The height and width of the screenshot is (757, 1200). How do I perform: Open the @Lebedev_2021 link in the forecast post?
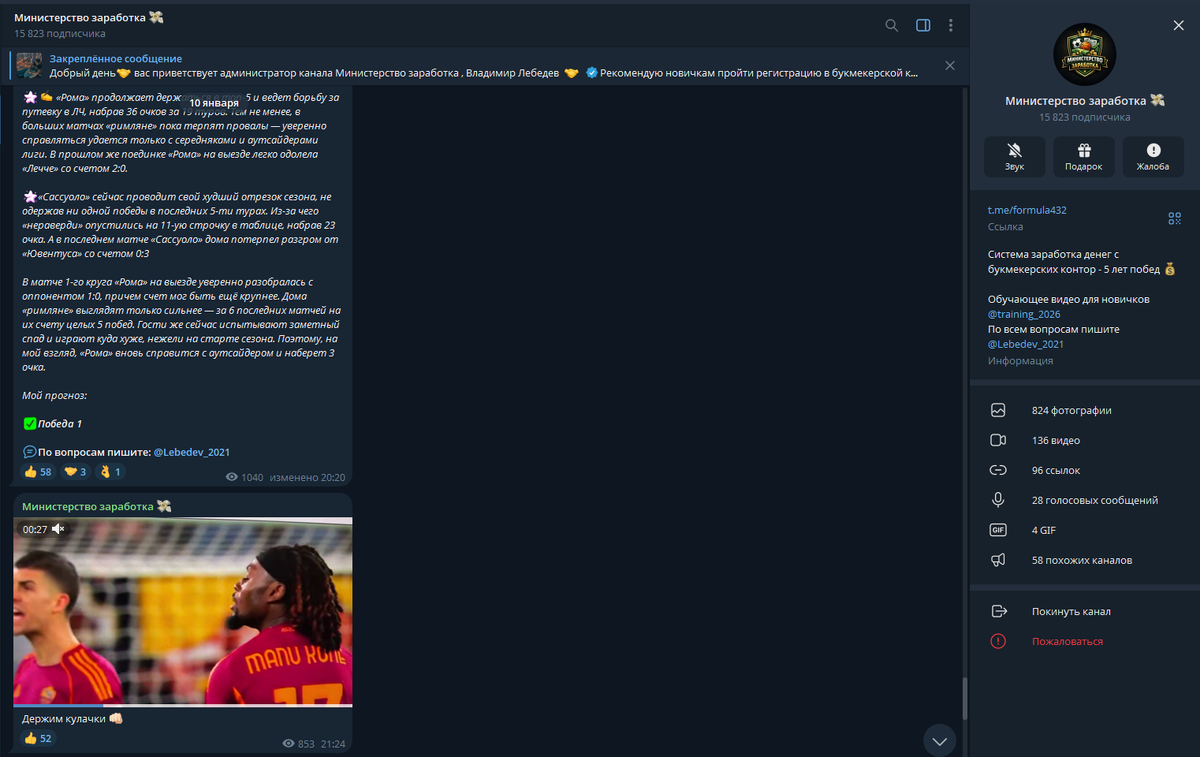point(191,452)
